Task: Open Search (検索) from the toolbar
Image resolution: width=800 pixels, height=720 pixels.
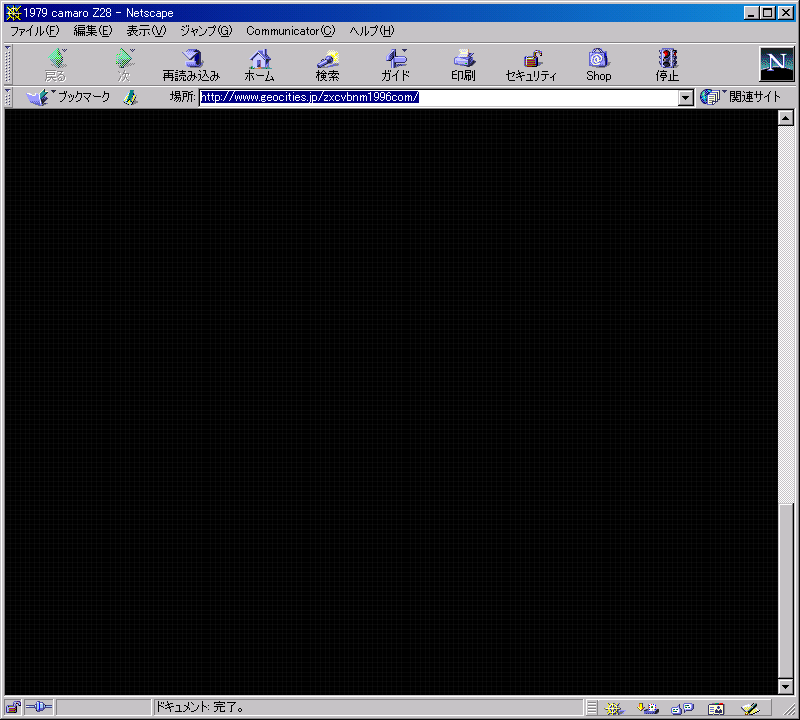Action: (327, 65)
